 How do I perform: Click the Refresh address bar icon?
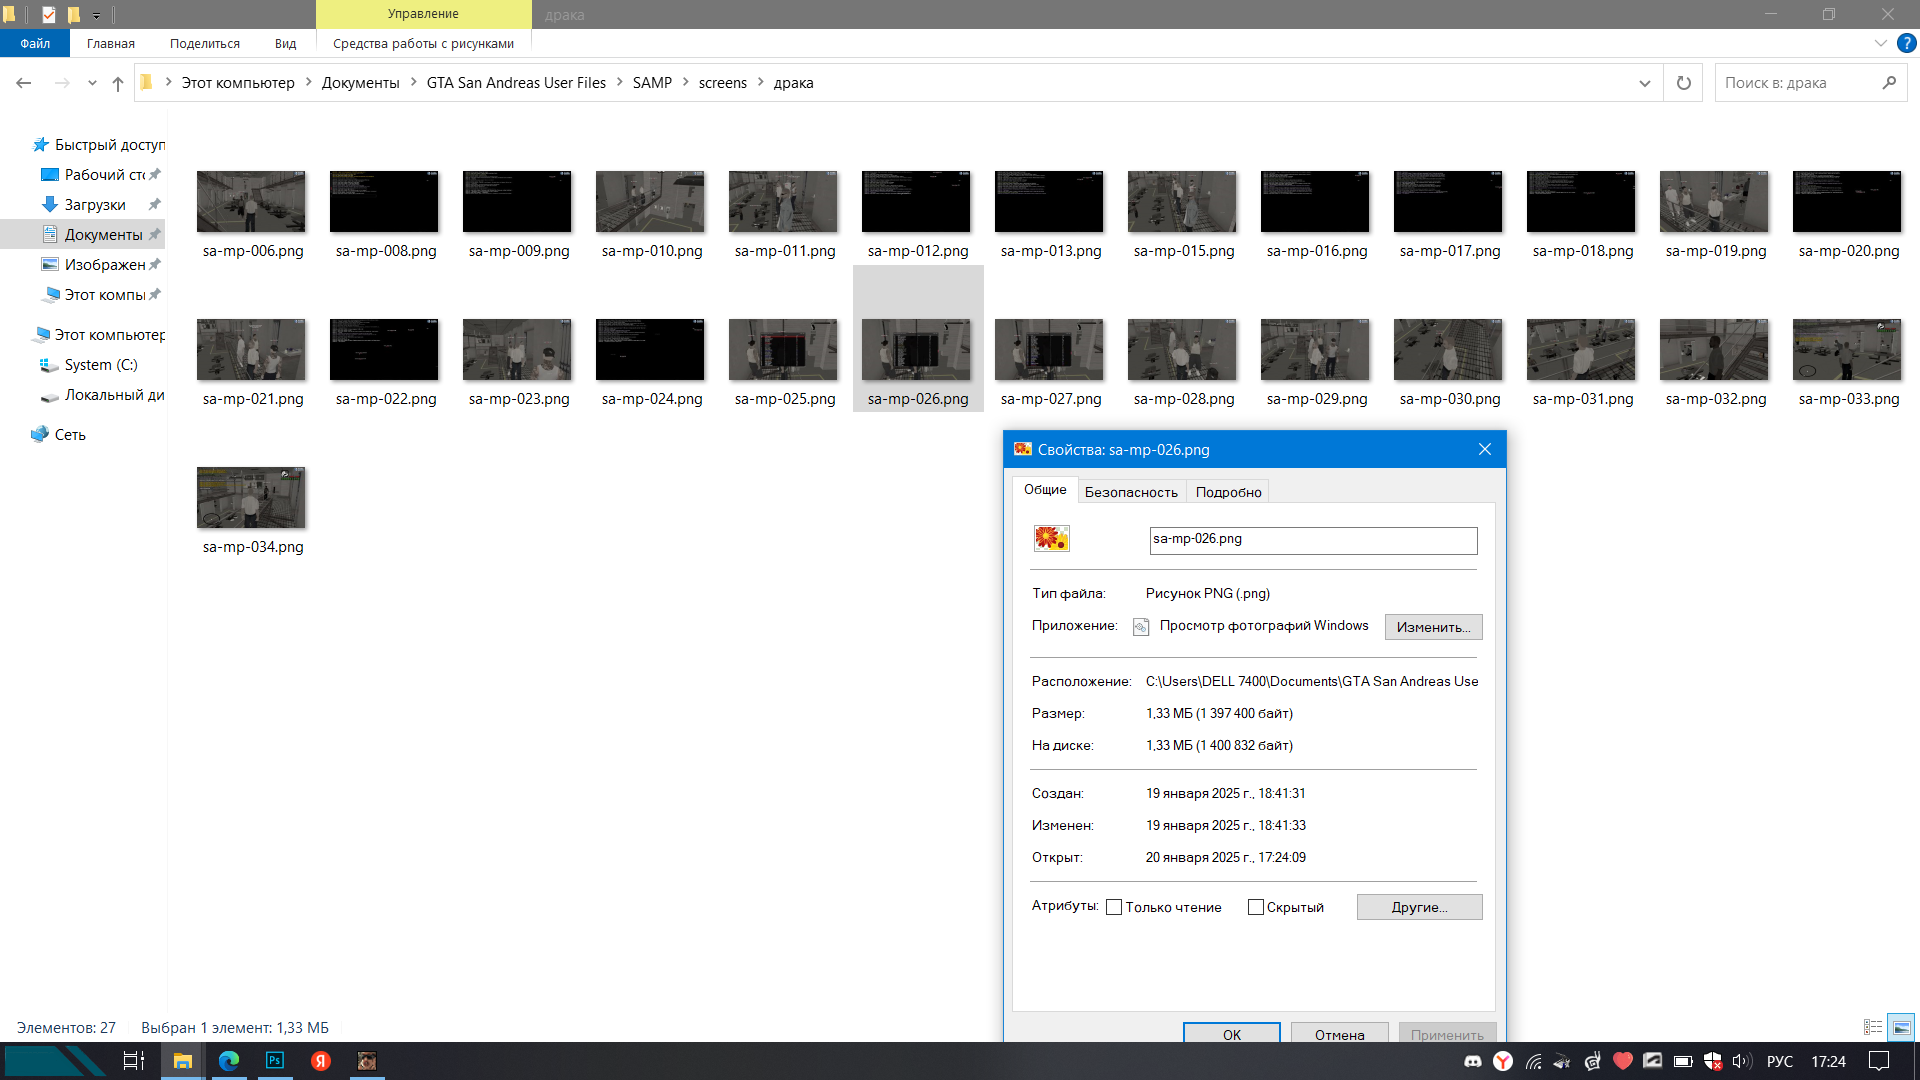click(x=1684, y=83)
